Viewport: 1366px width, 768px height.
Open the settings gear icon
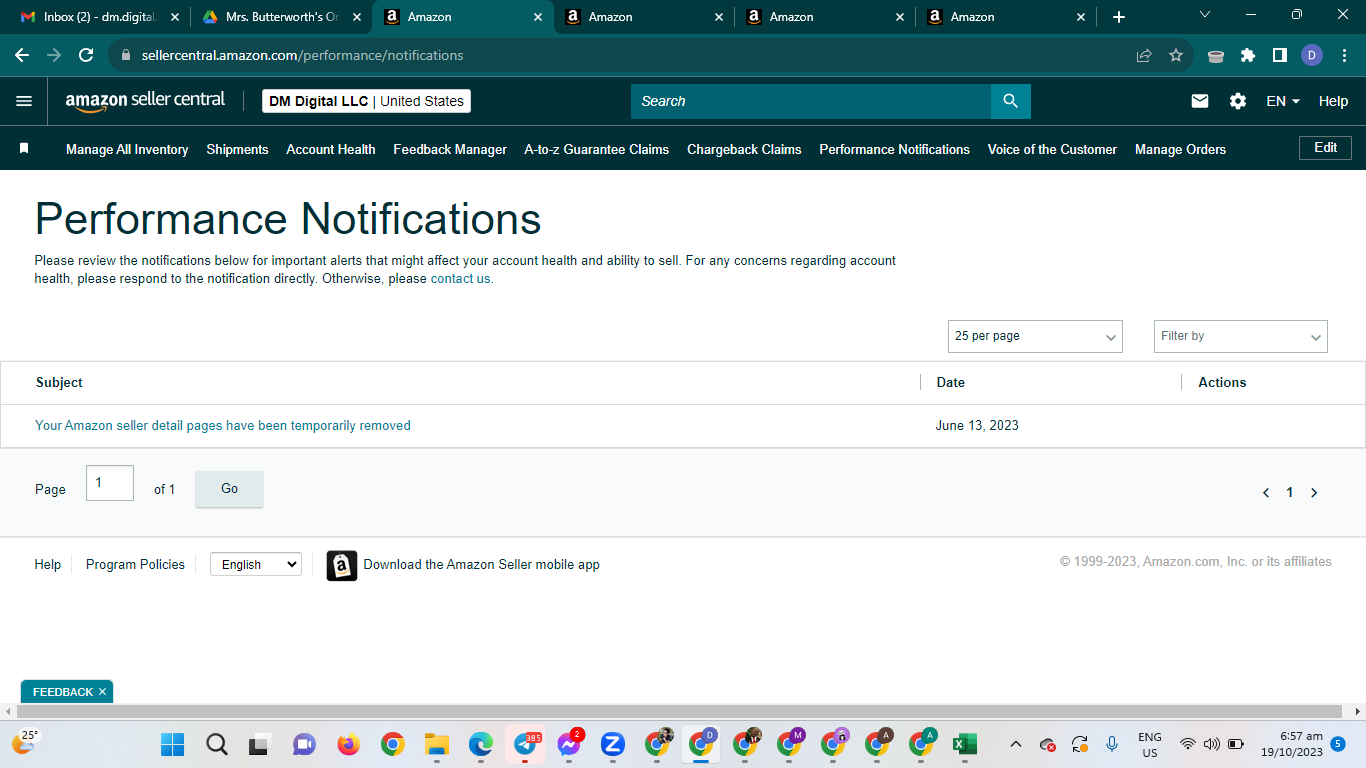1238,101
